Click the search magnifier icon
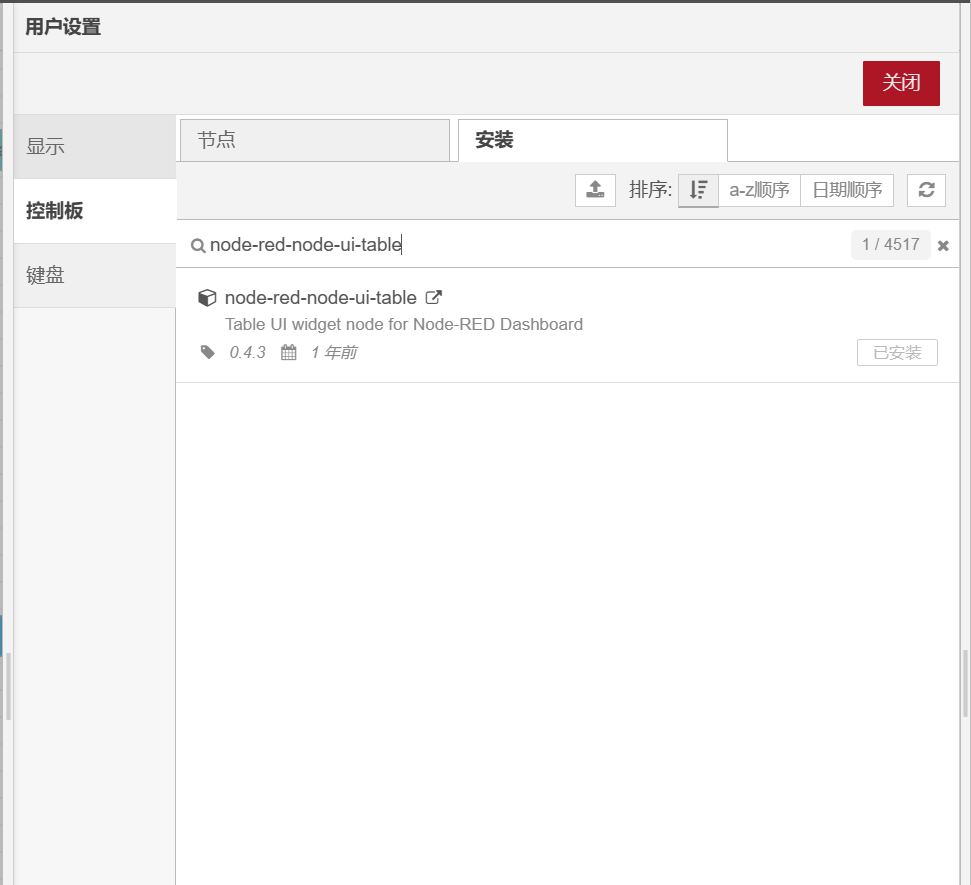 point(198,245)
